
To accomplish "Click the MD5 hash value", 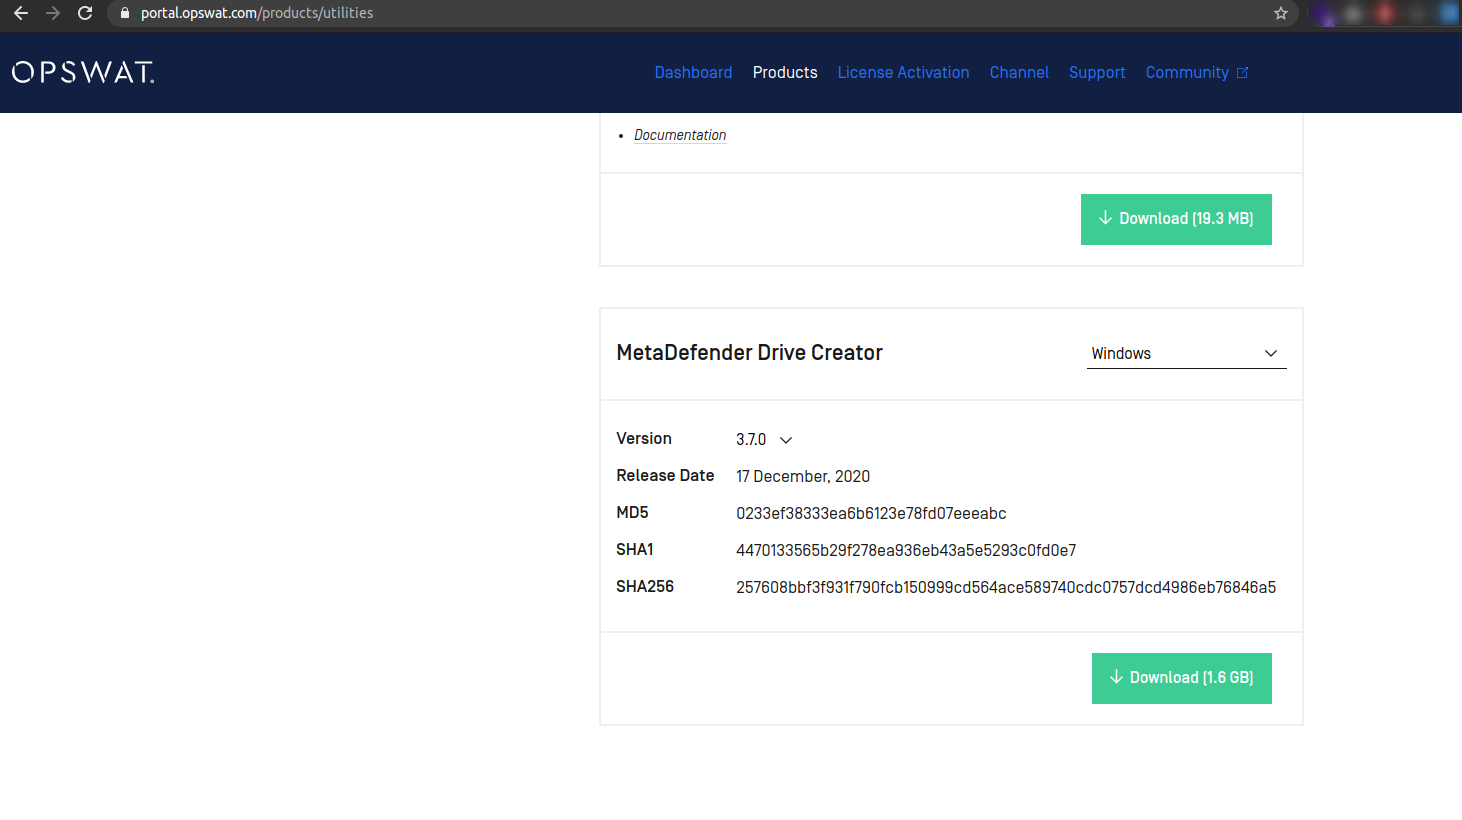I will point(871,513).
